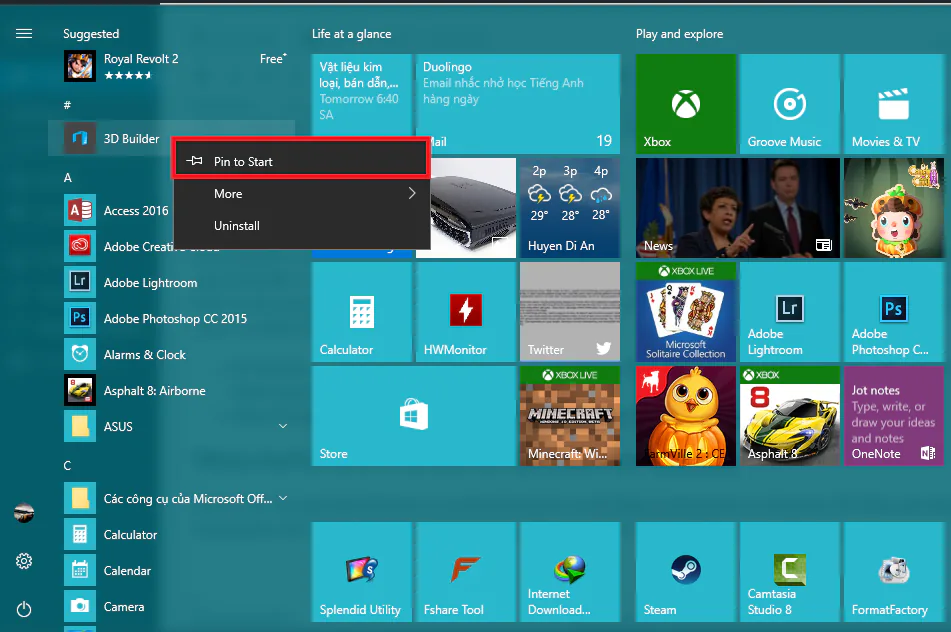Select Pin to Start in the context menu
The width and height of the screenshot is (951, 632).
[301, 161]
